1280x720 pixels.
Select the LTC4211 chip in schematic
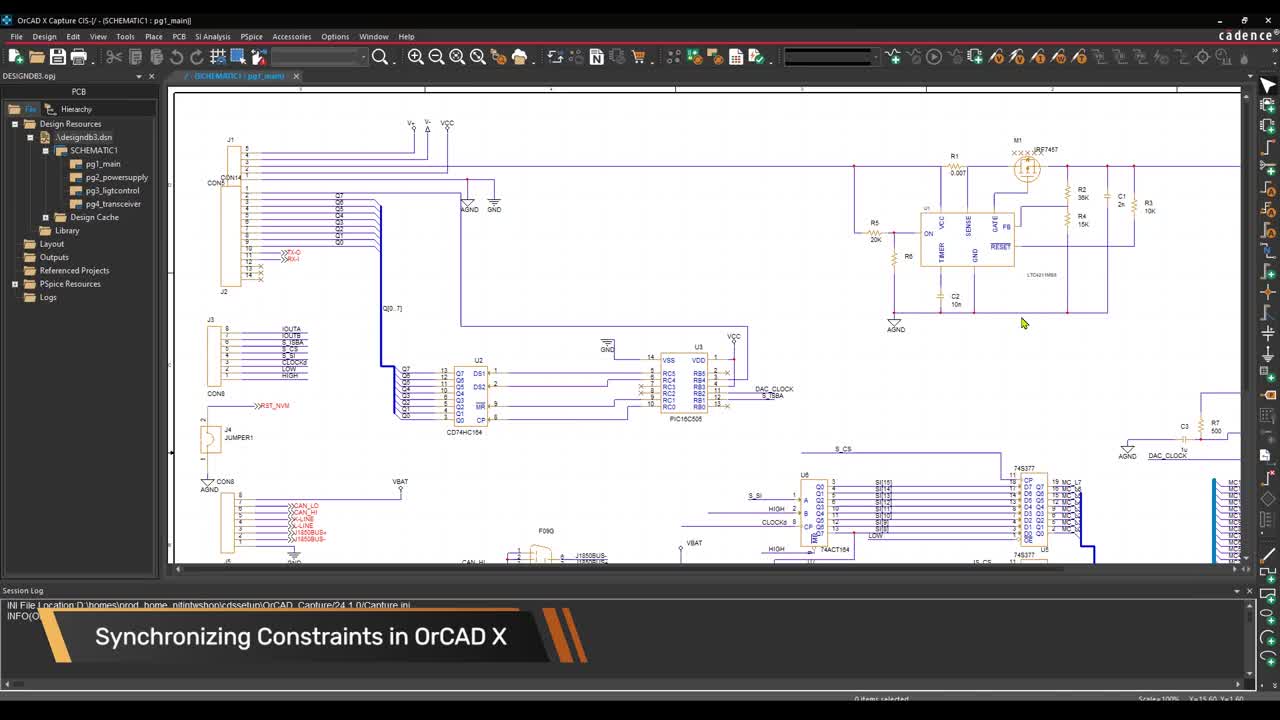coord(967,239)
